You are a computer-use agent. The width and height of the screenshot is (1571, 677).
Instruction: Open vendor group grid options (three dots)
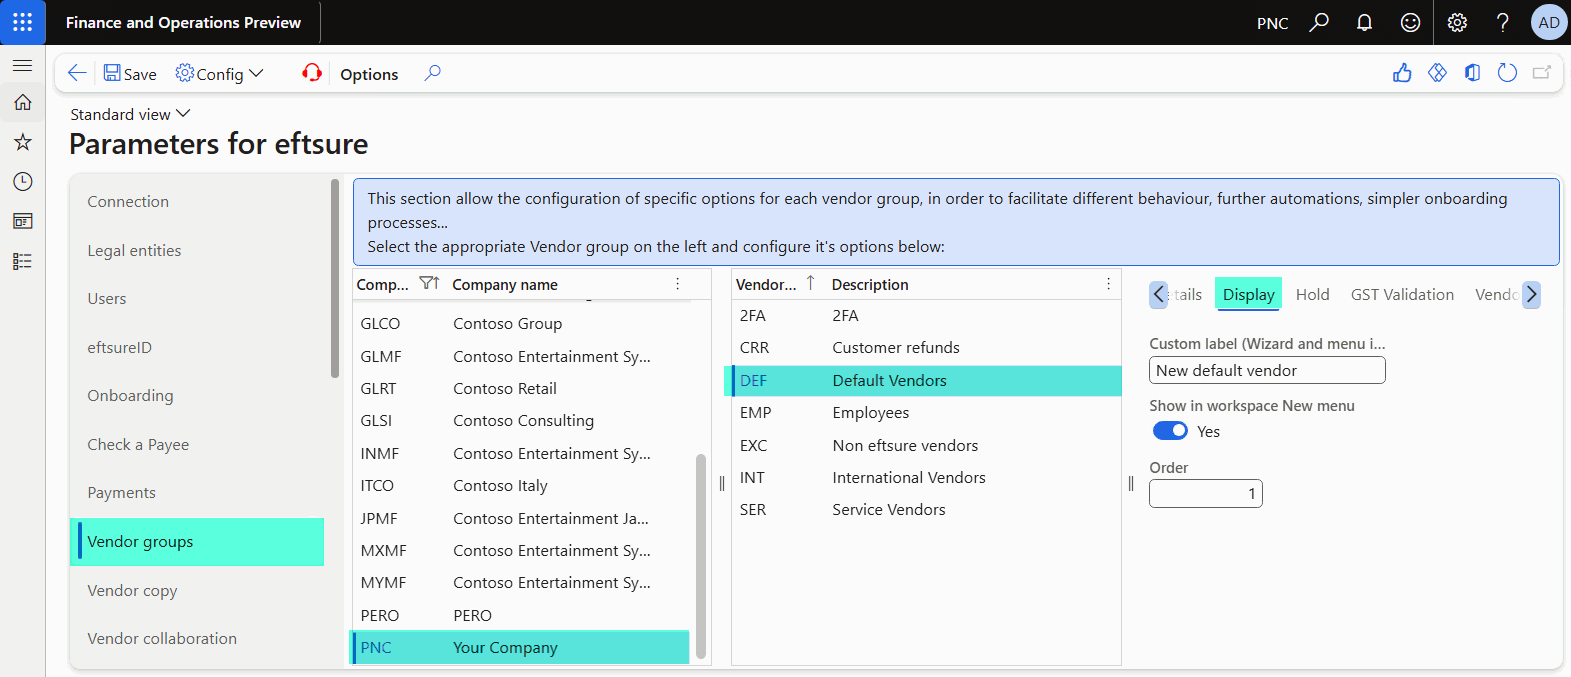pyautogui.click(x=1109, y=284)
